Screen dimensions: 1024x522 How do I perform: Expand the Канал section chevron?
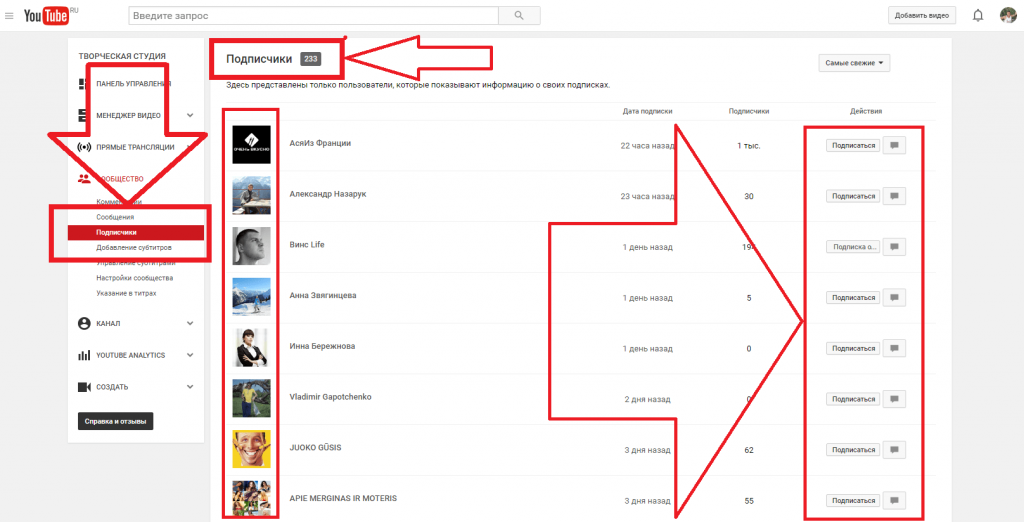point(190,323)
